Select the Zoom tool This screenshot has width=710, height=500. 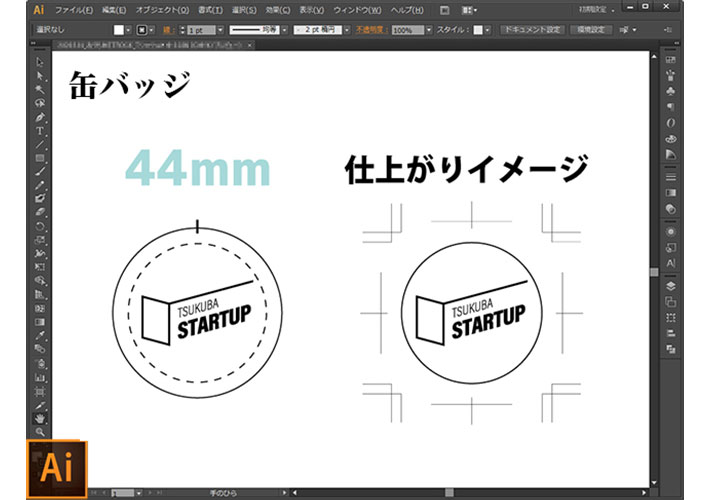click(x=40, y=432)
